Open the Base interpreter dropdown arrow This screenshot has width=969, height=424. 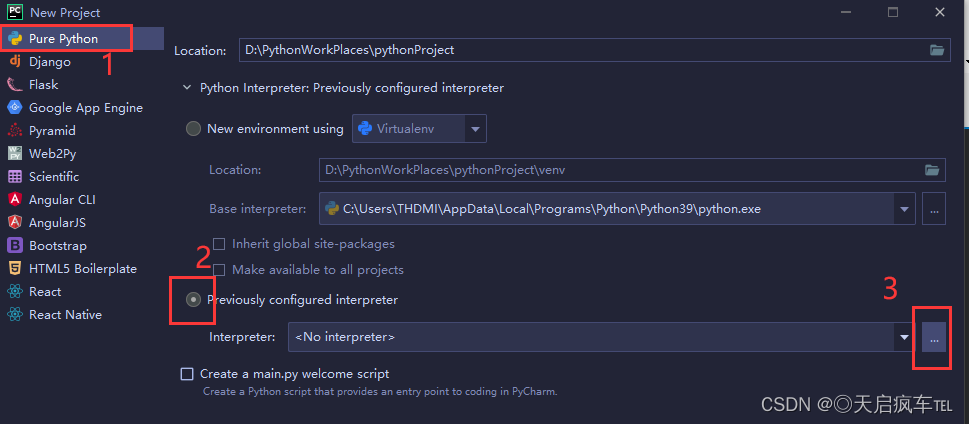905,209
